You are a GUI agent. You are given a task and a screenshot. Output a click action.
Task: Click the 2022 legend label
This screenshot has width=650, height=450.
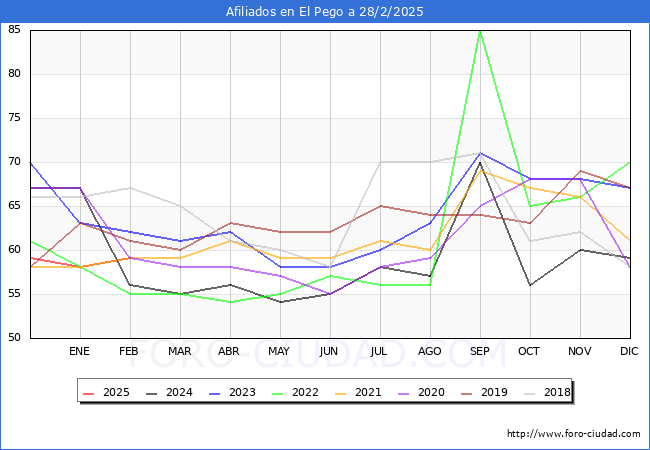coord(305,392)
